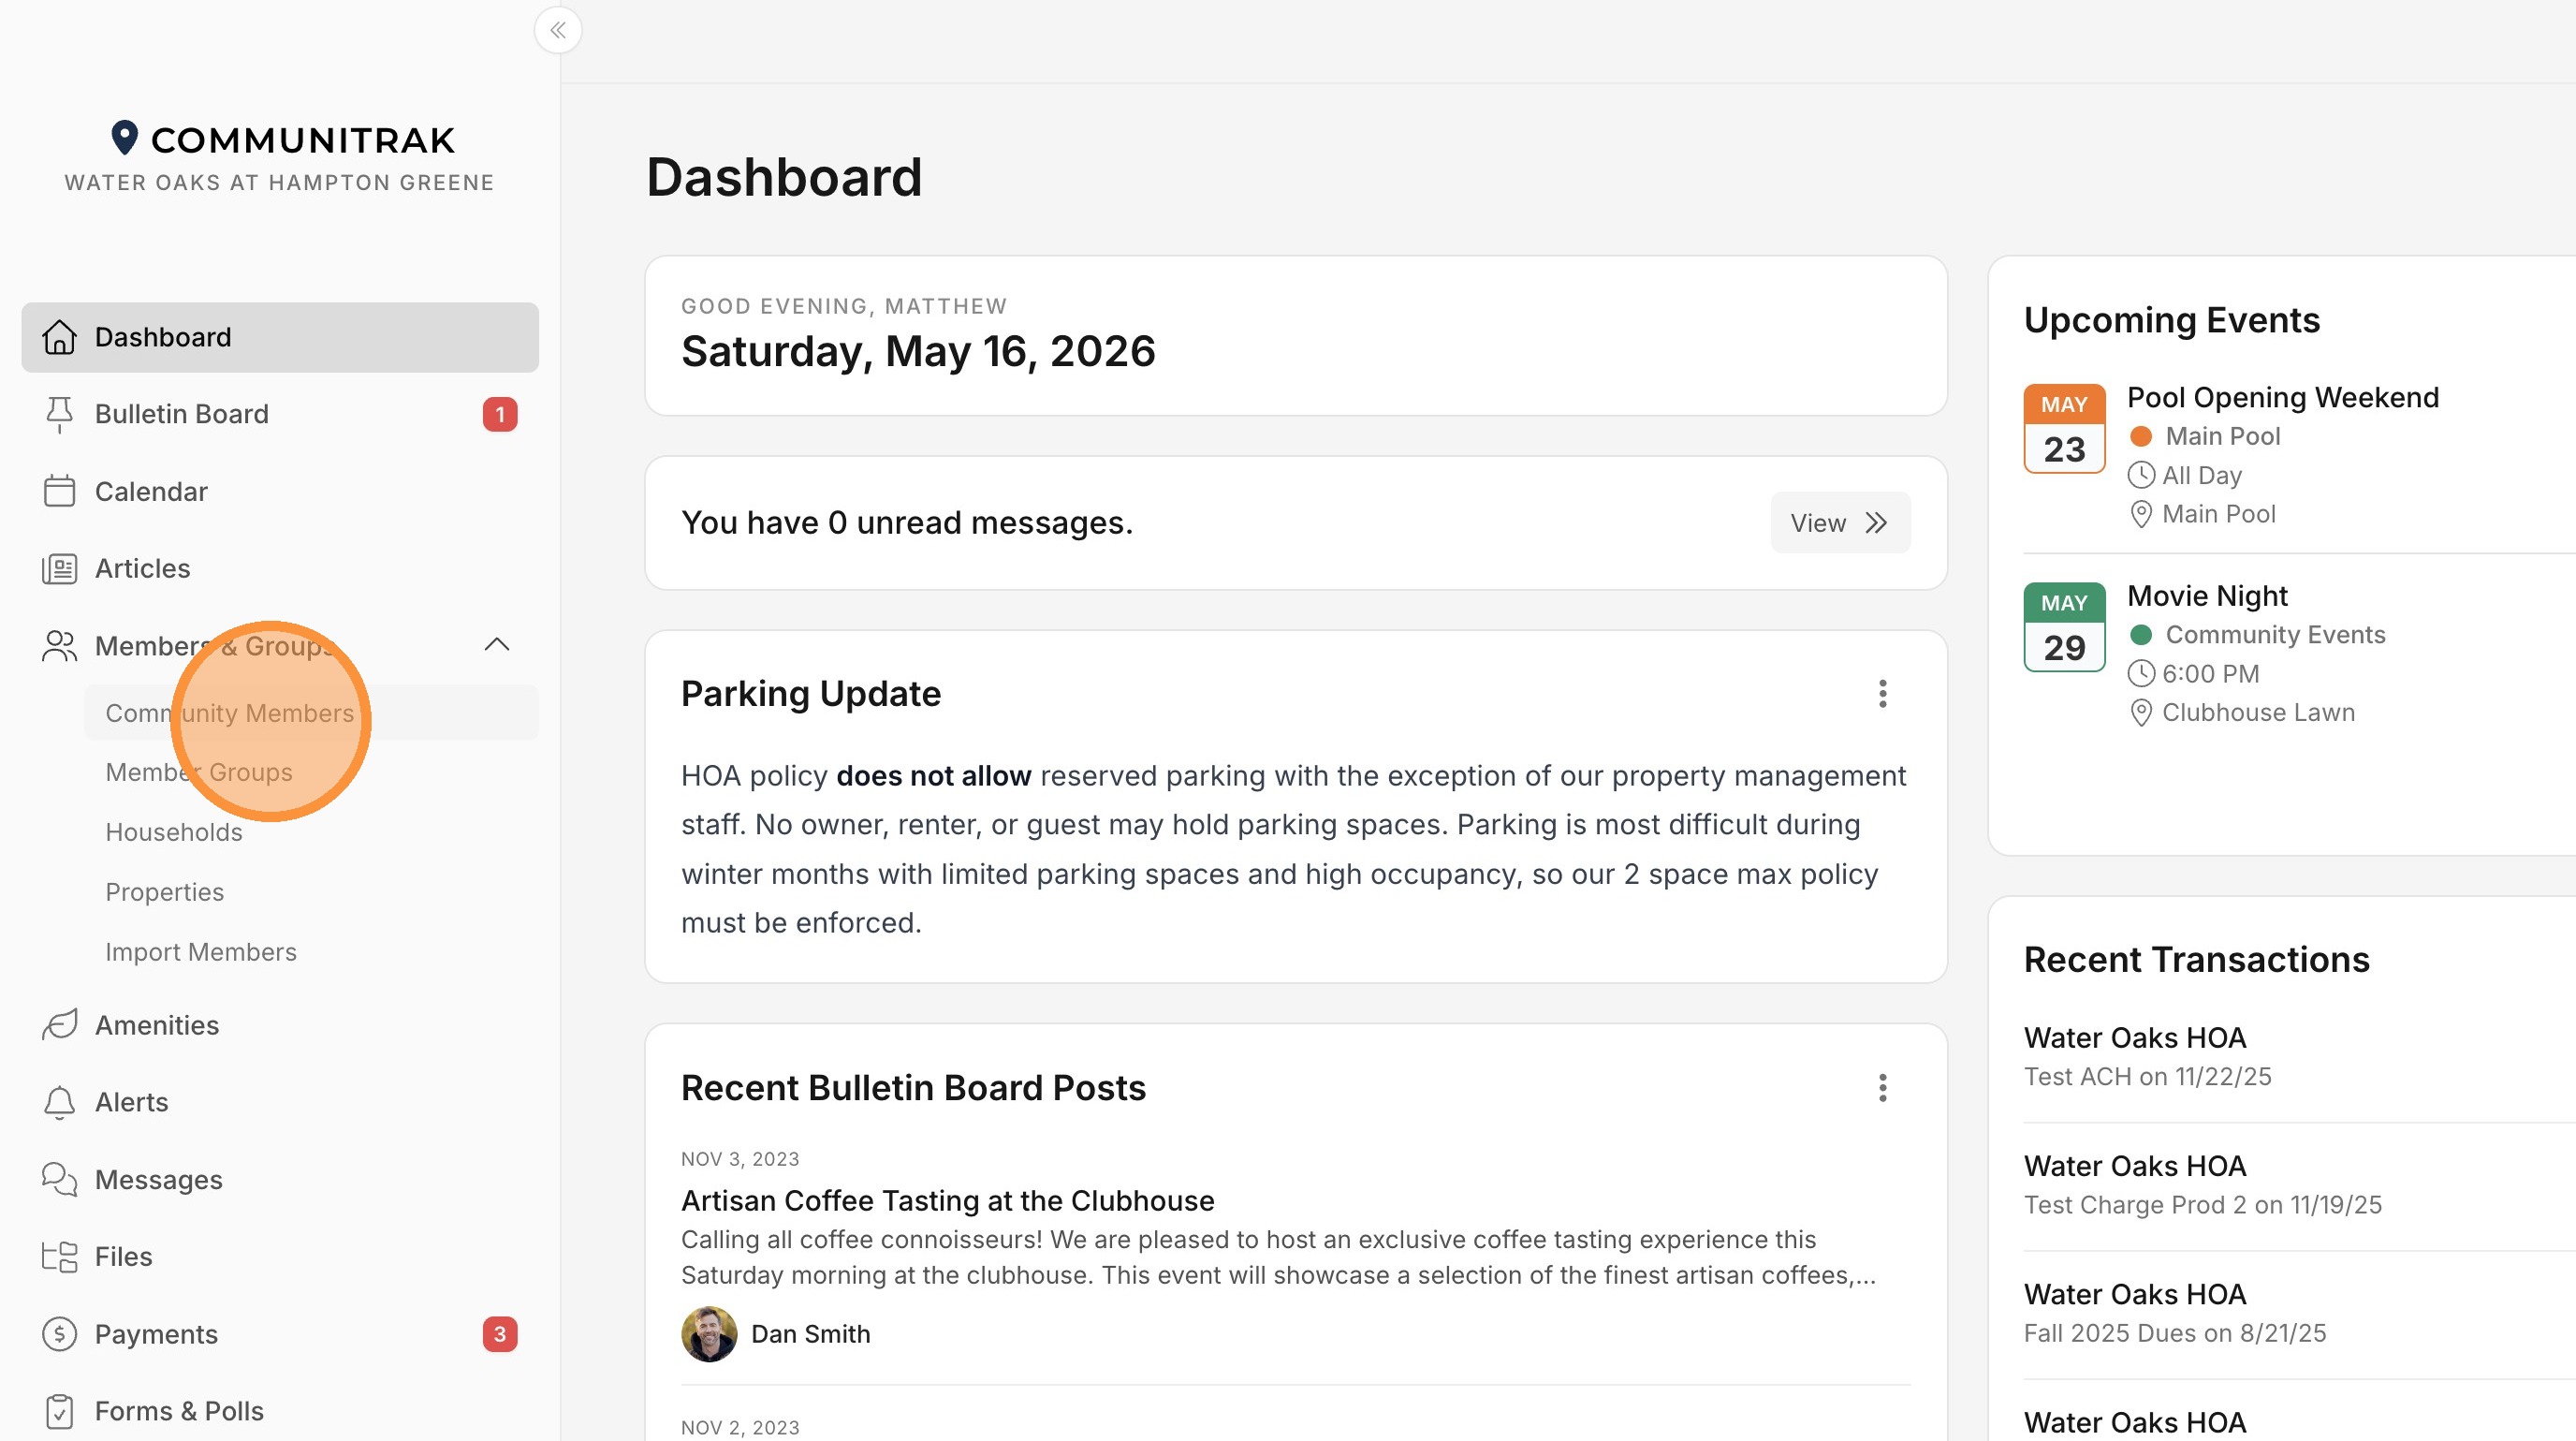Select Import Members in sidebar
The height and width of the screenshot is (1441, 2576).
pos(201,952)
